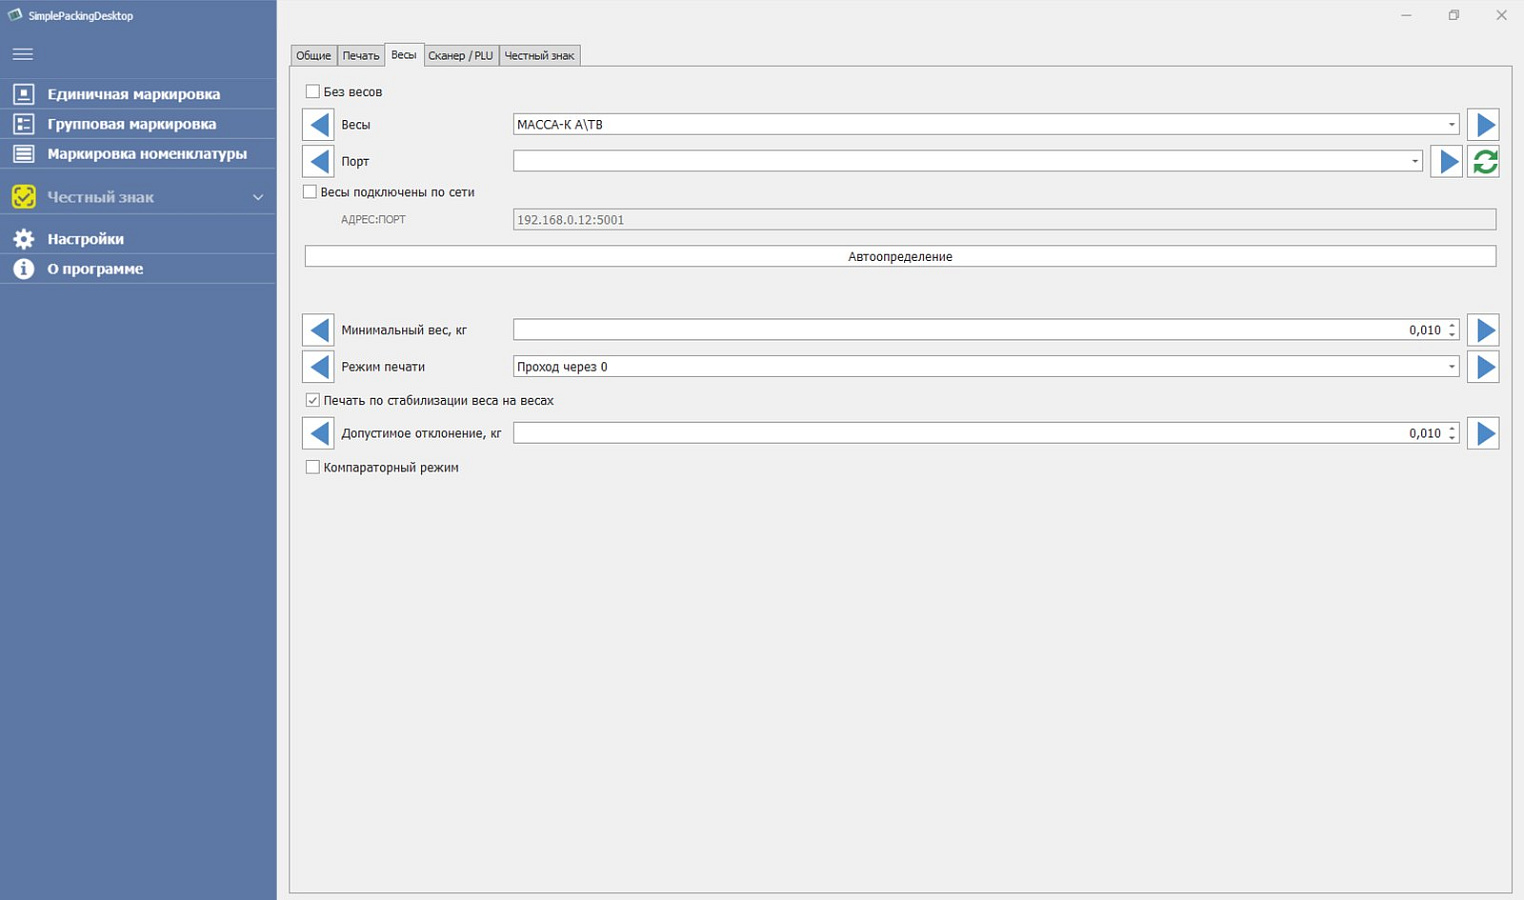Increase Минимальный вес with spinner up arrow

point(1452,325)
